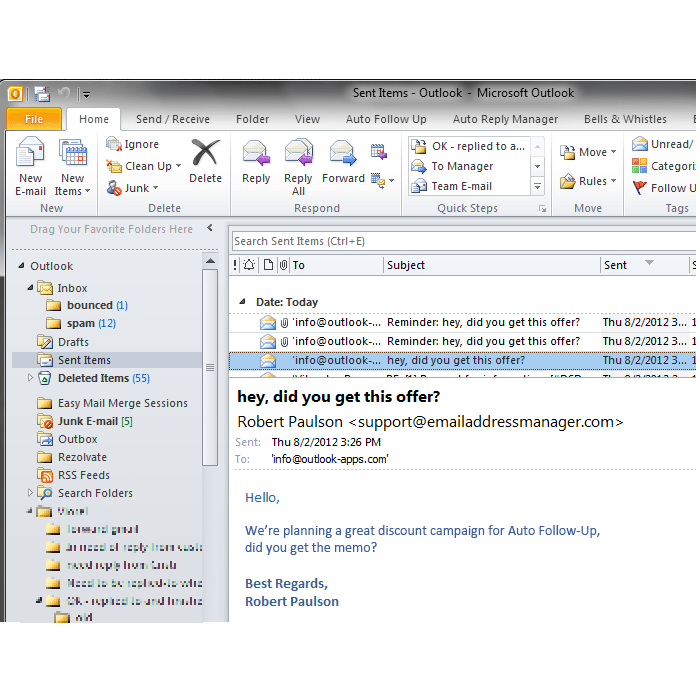Open the Auto Reply Manager tab
This screenshot has width=700, height=700.
pyautogui.click(x=505, y=119)
